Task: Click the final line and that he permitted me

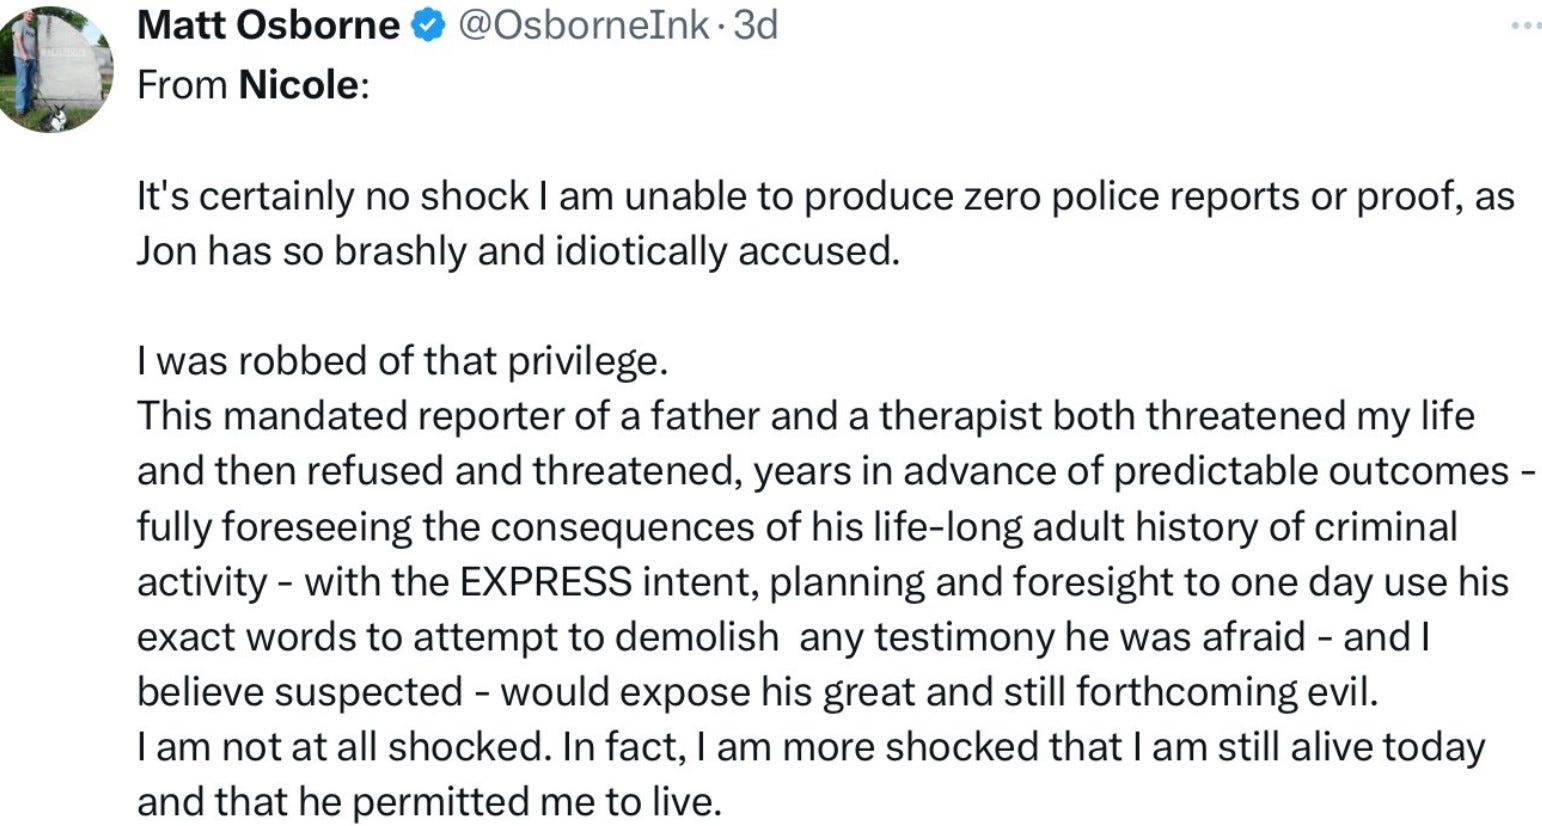Action: pos(429,802)
